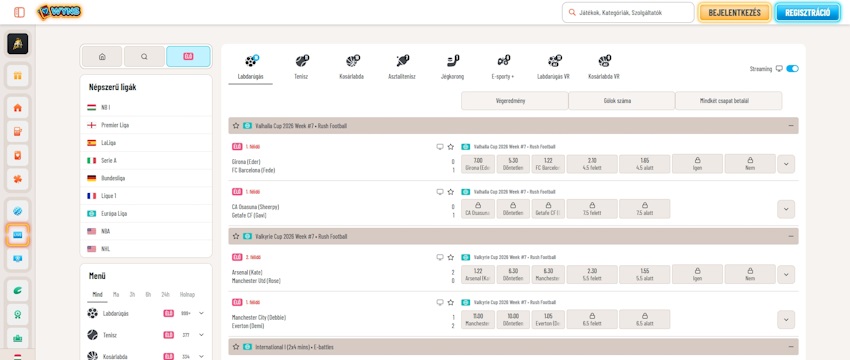Select the Mindkét csapat betalál market button
Screen dimensions: 850x360
point(729,101)
